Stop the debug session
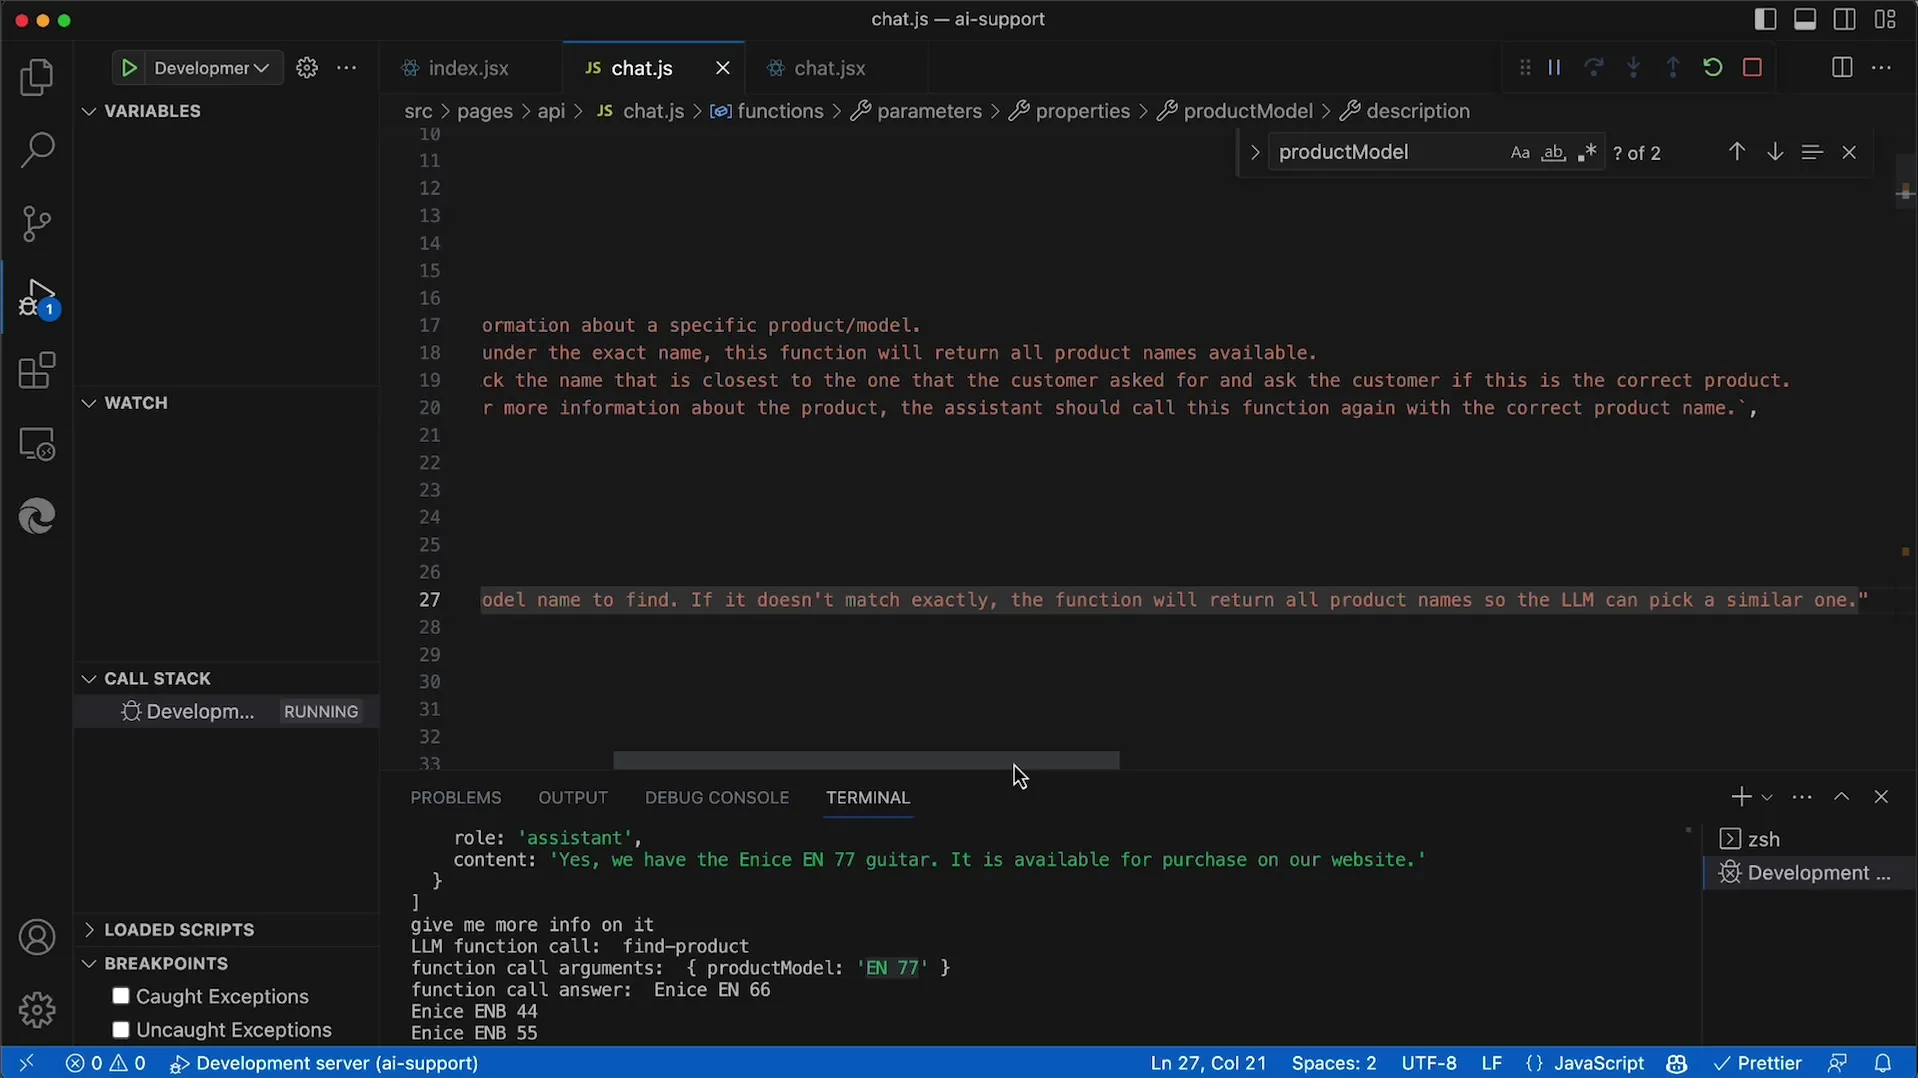Viewport: 1918px width, 1078px height. coord(1752,68)
